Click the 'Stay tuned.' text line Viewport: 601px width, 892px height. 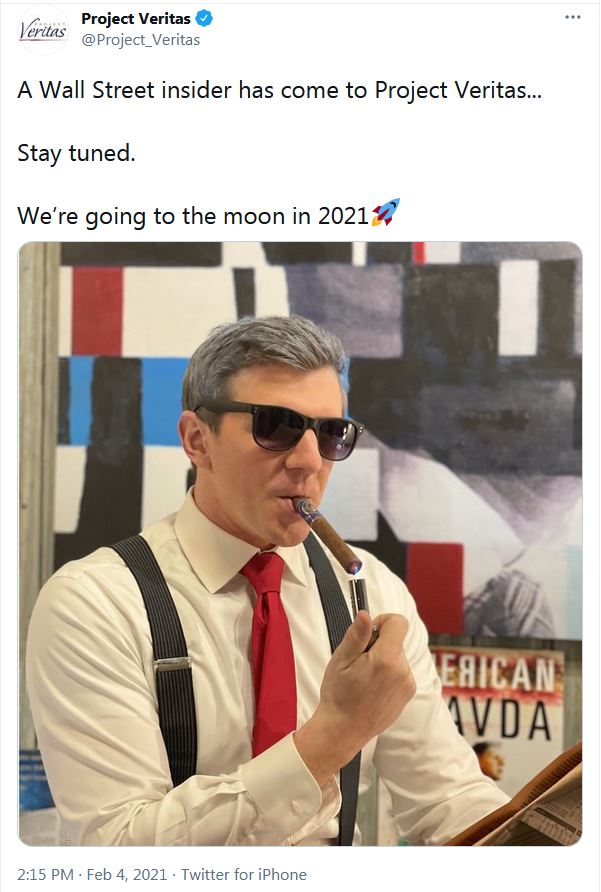pyautogui.click(x=76, y=154)
